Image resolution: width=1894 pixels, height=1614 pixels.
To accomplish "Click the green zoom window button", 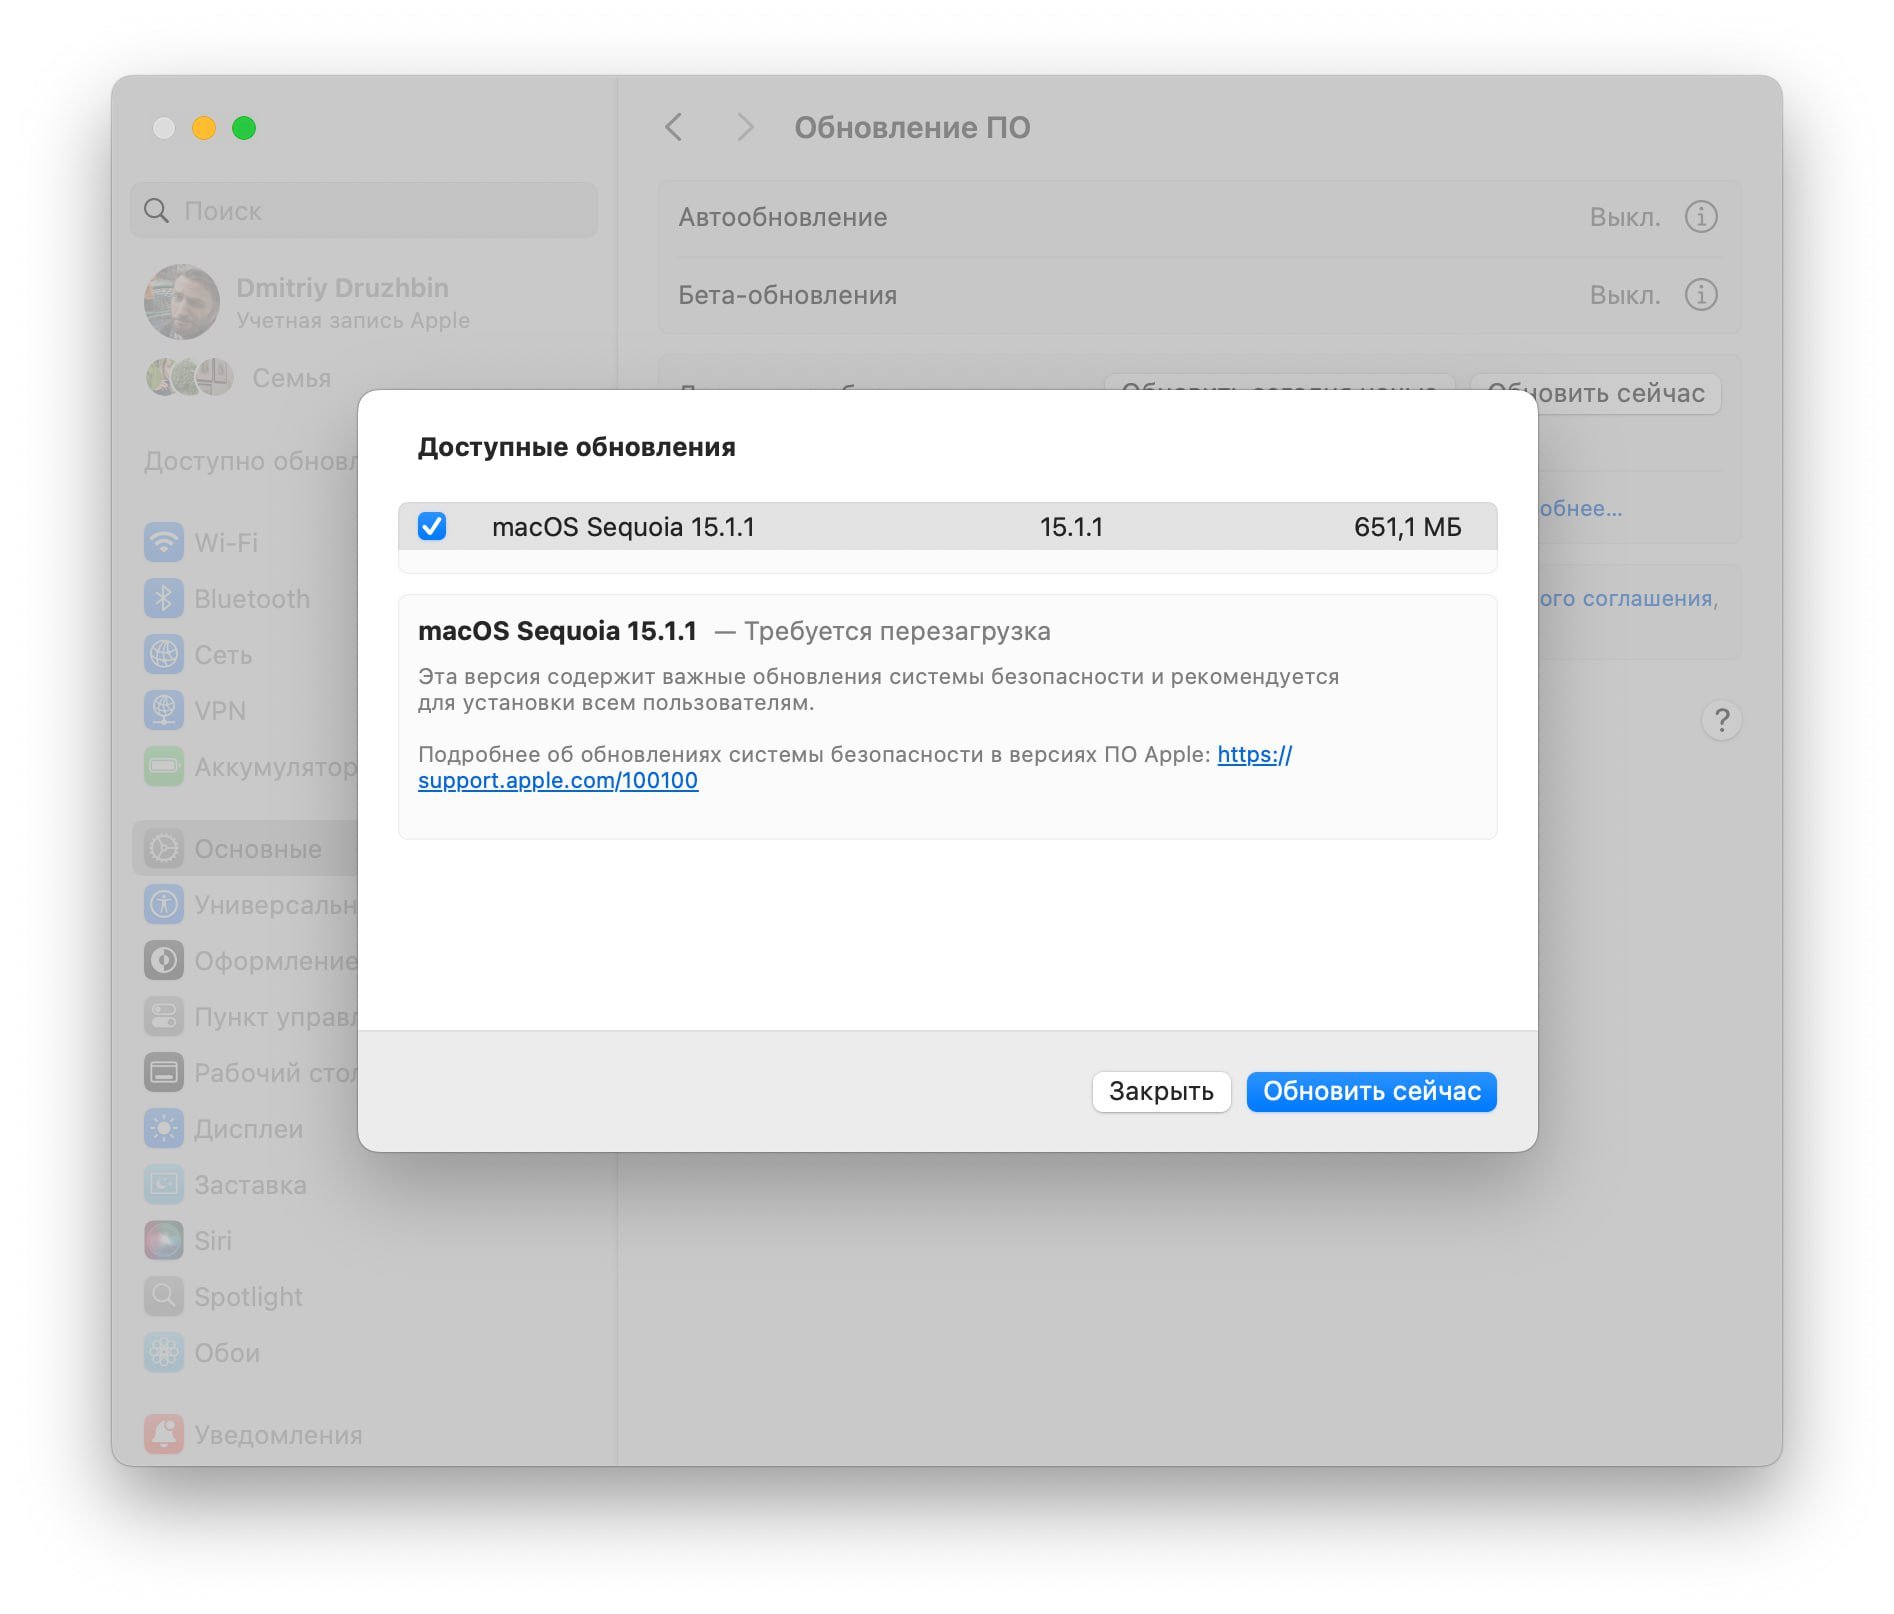I will tap(244, 128).
